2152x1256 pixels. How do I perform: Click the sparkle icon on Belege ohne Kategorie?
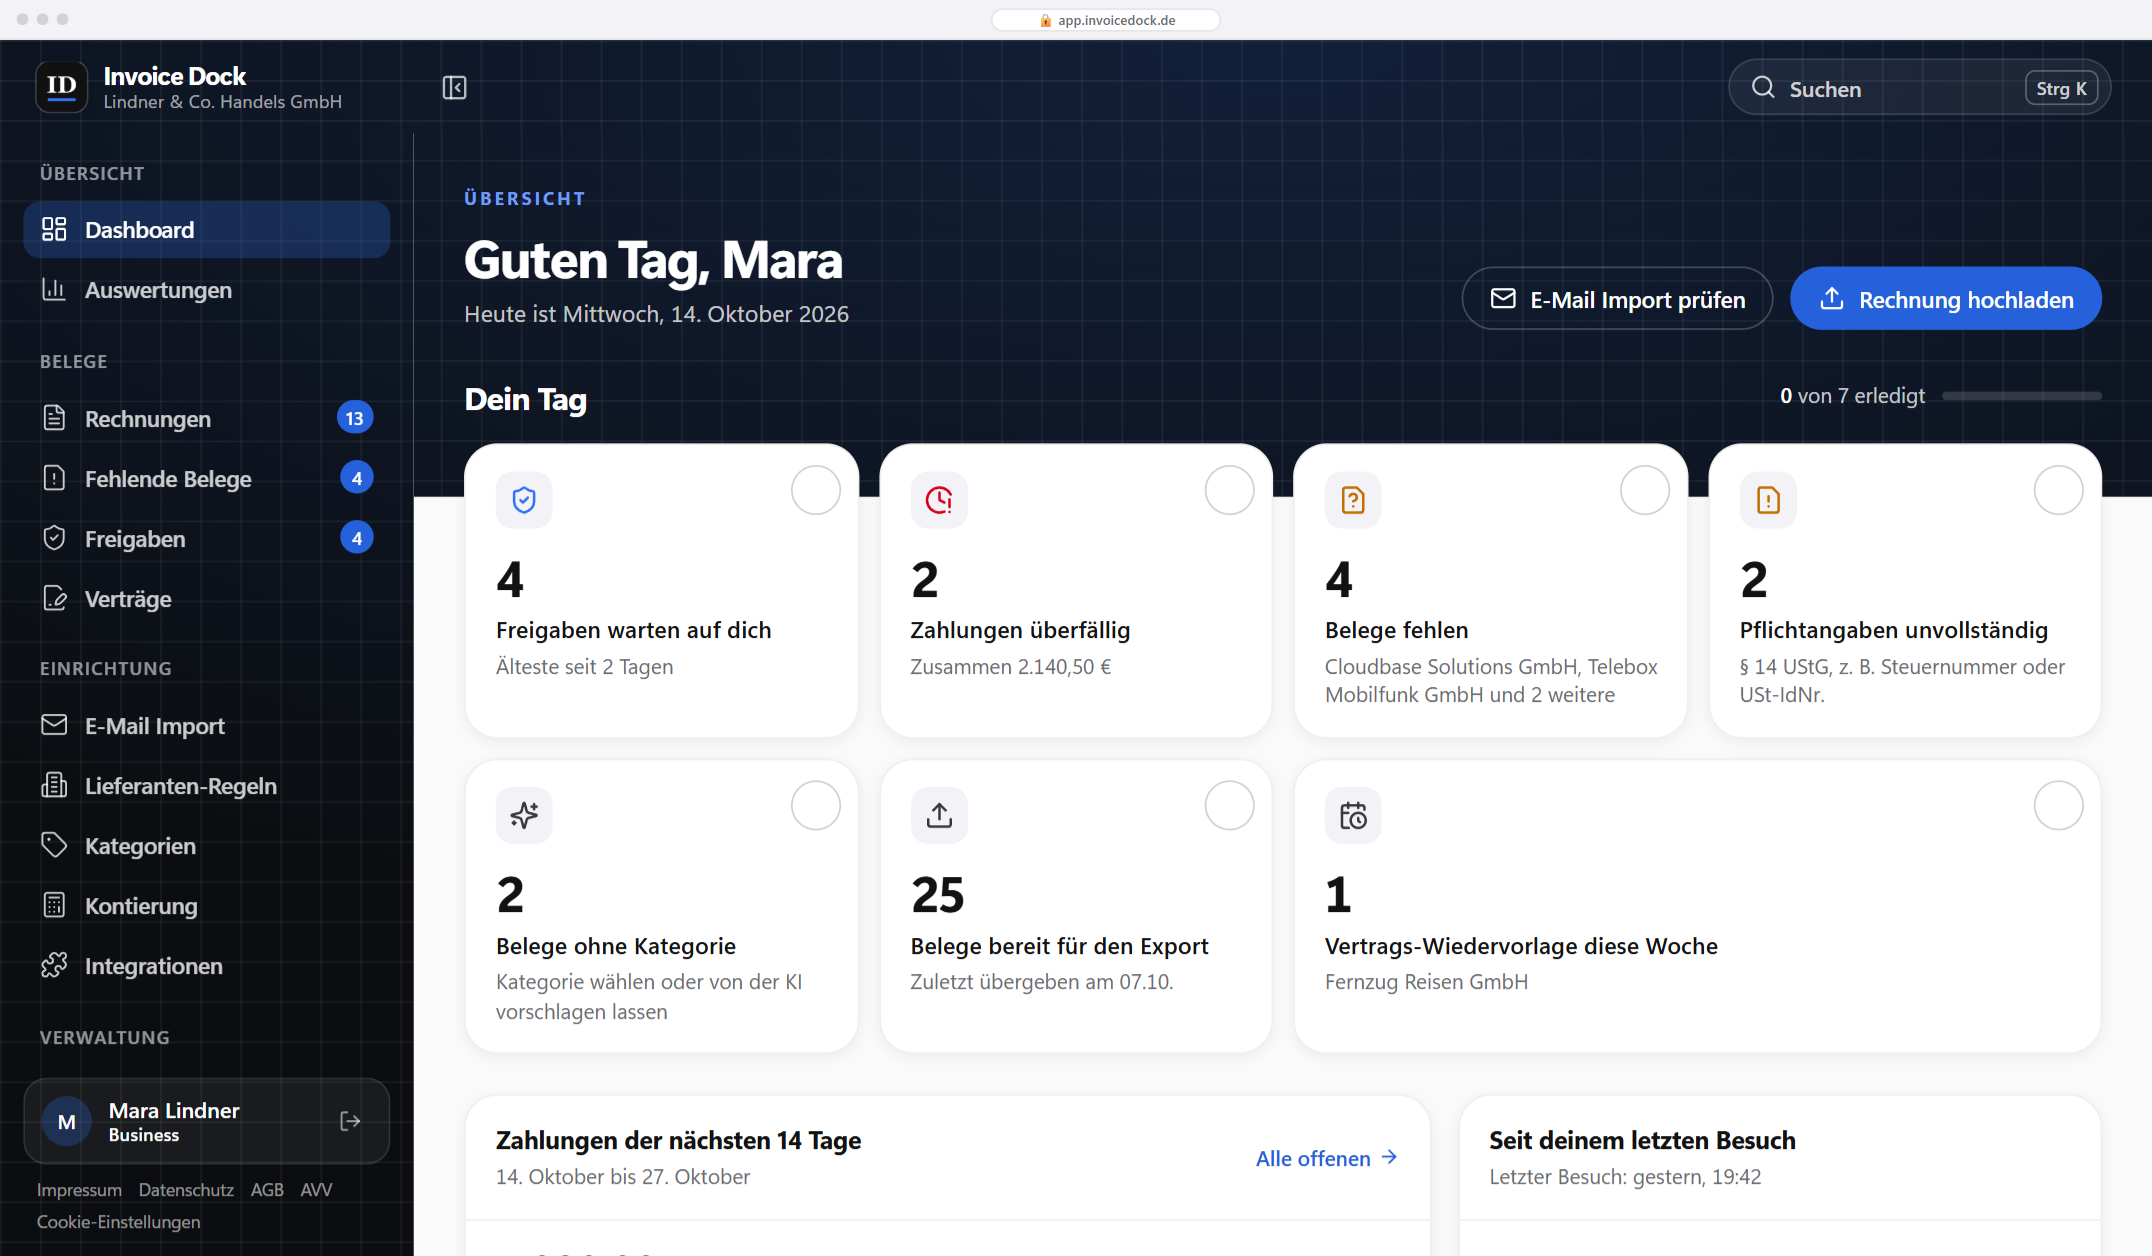coord(524,815)
